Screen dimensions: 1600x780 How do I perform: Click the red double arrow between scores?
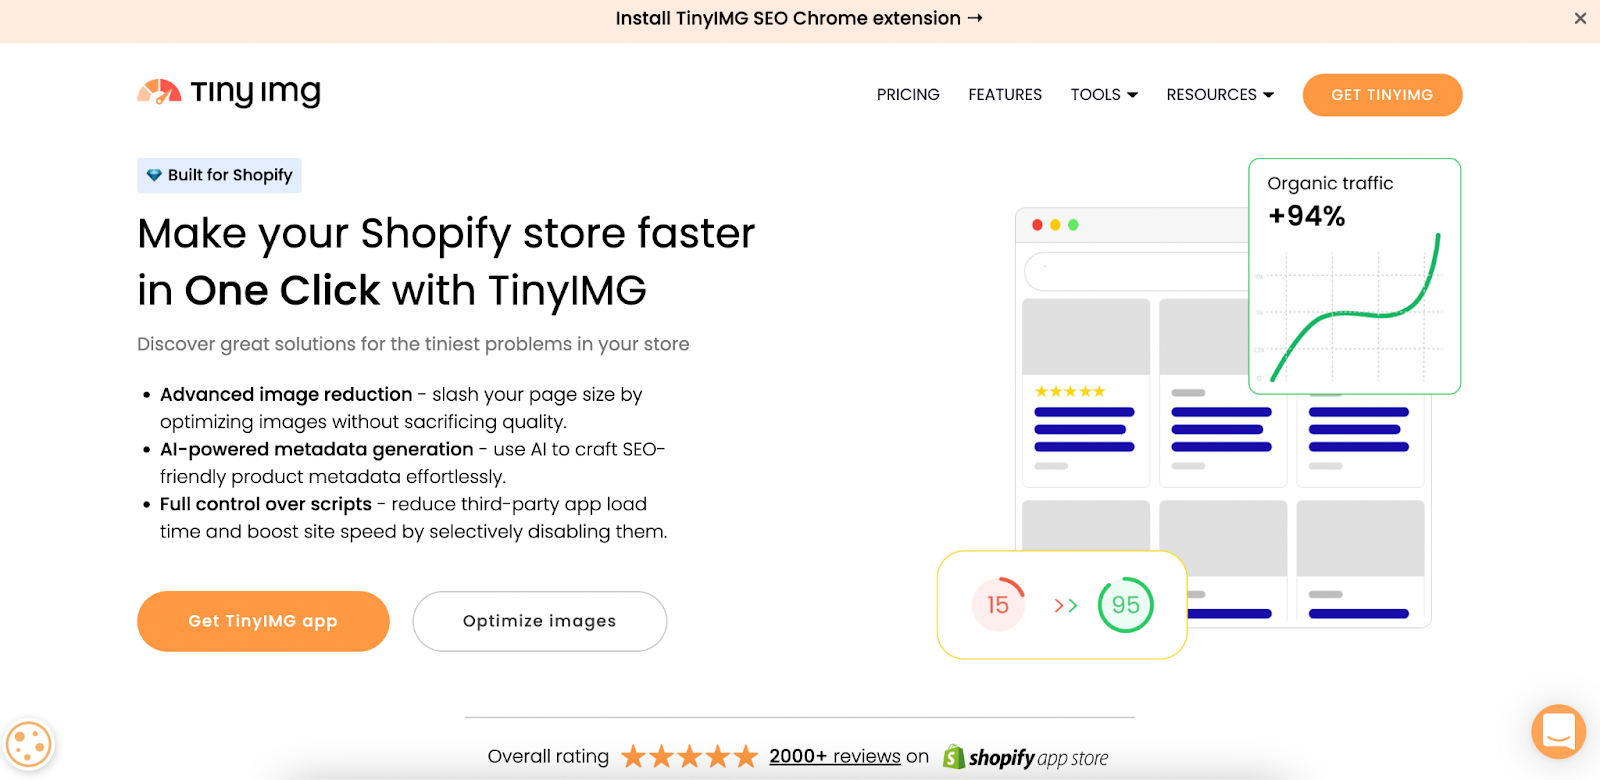(1066, 605)
